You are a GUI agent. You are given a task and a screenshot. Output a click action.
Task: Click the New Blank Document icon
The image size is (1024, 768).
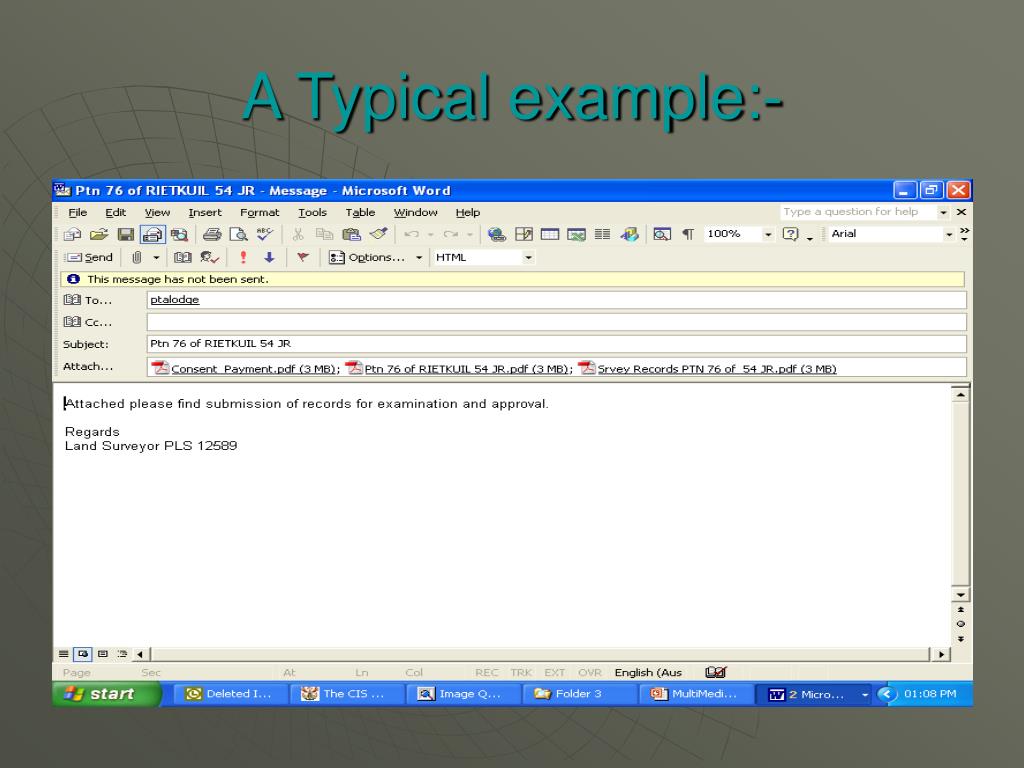[x=72, y=234]
